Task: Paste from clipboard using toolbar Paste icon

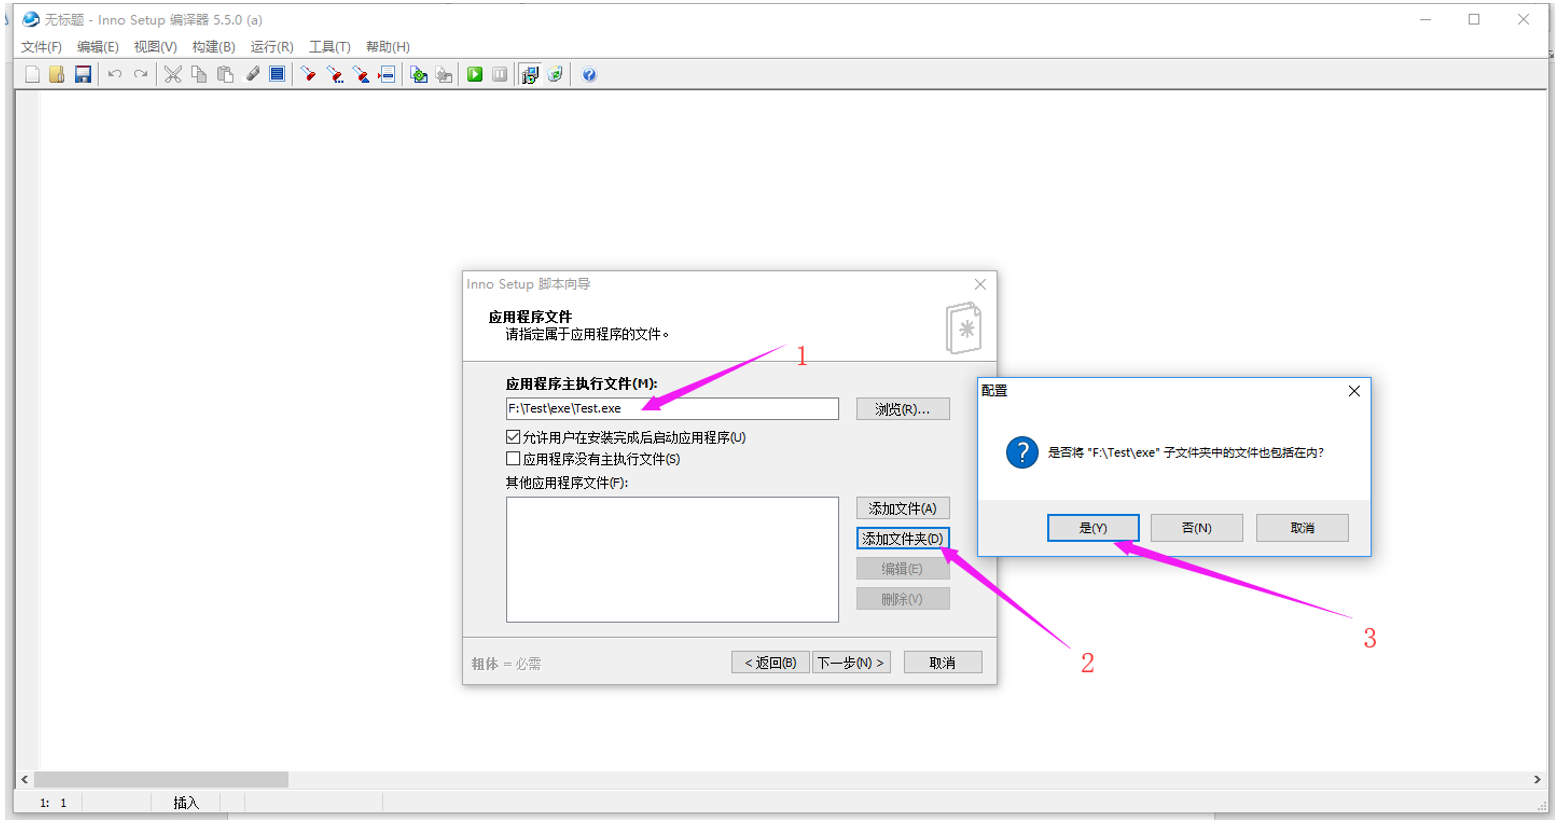Action: 225,74
